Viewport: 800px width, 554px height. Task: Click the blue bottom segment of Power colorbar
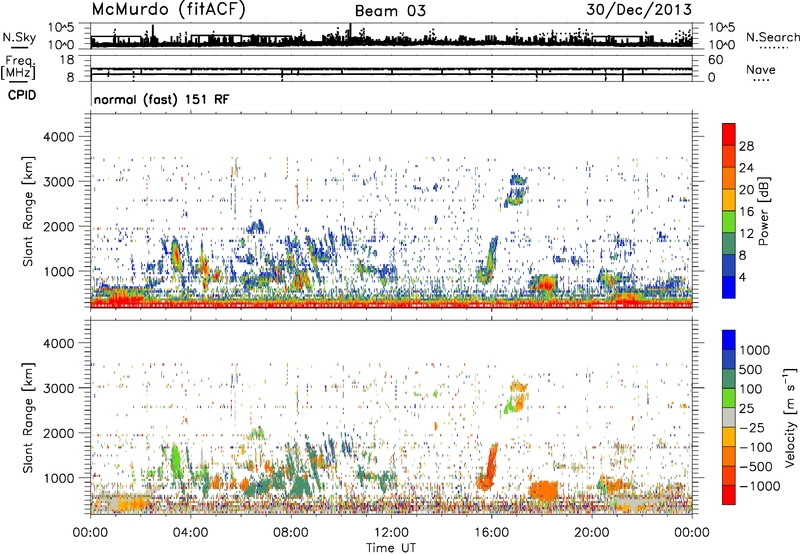[x=729, y=288]
